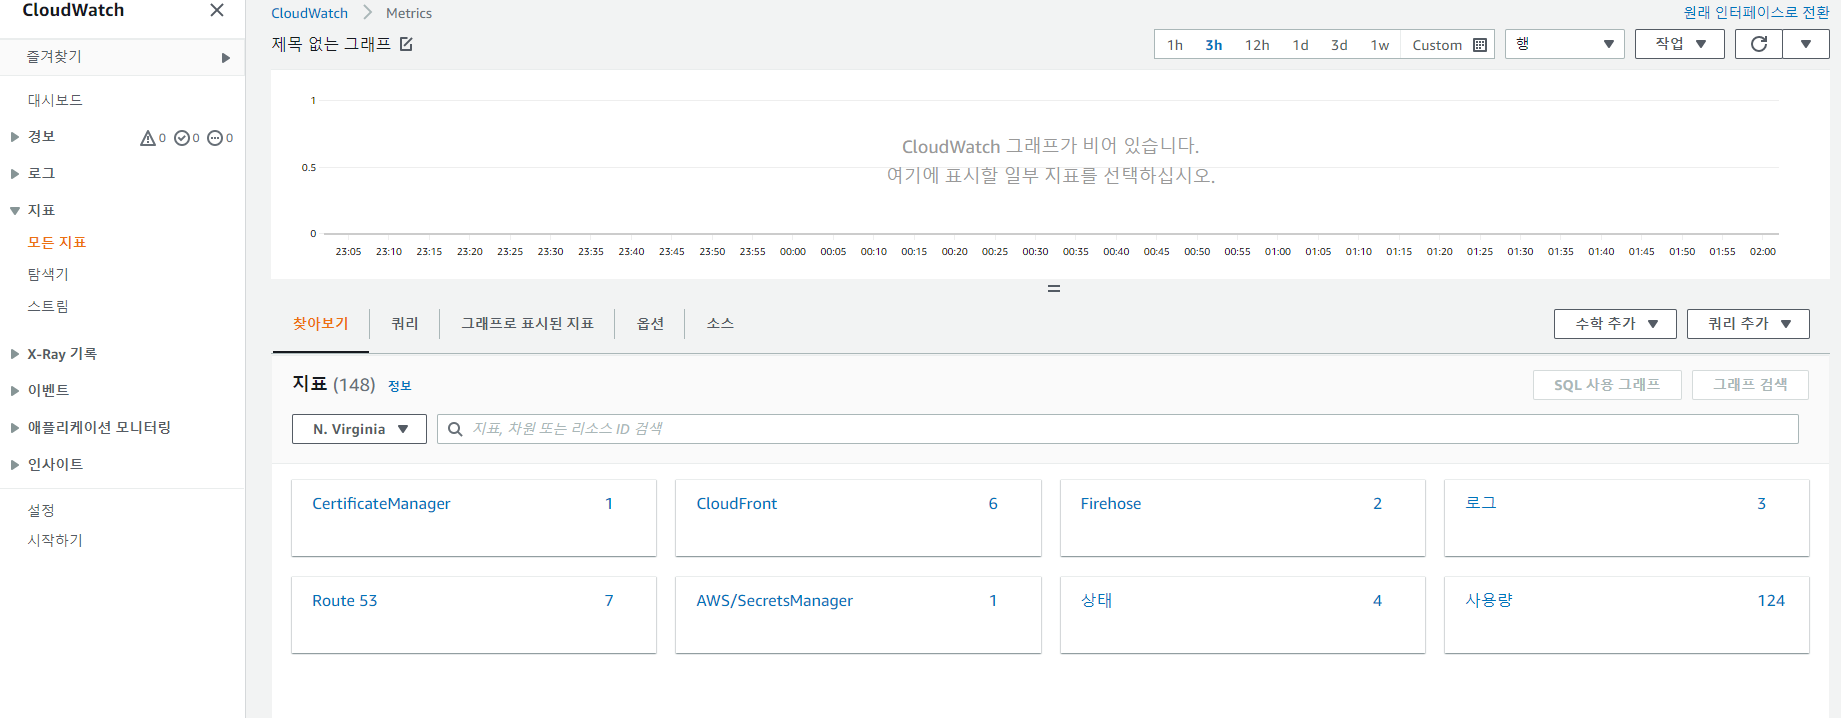Select the 3h time range

click(1214, 45)
